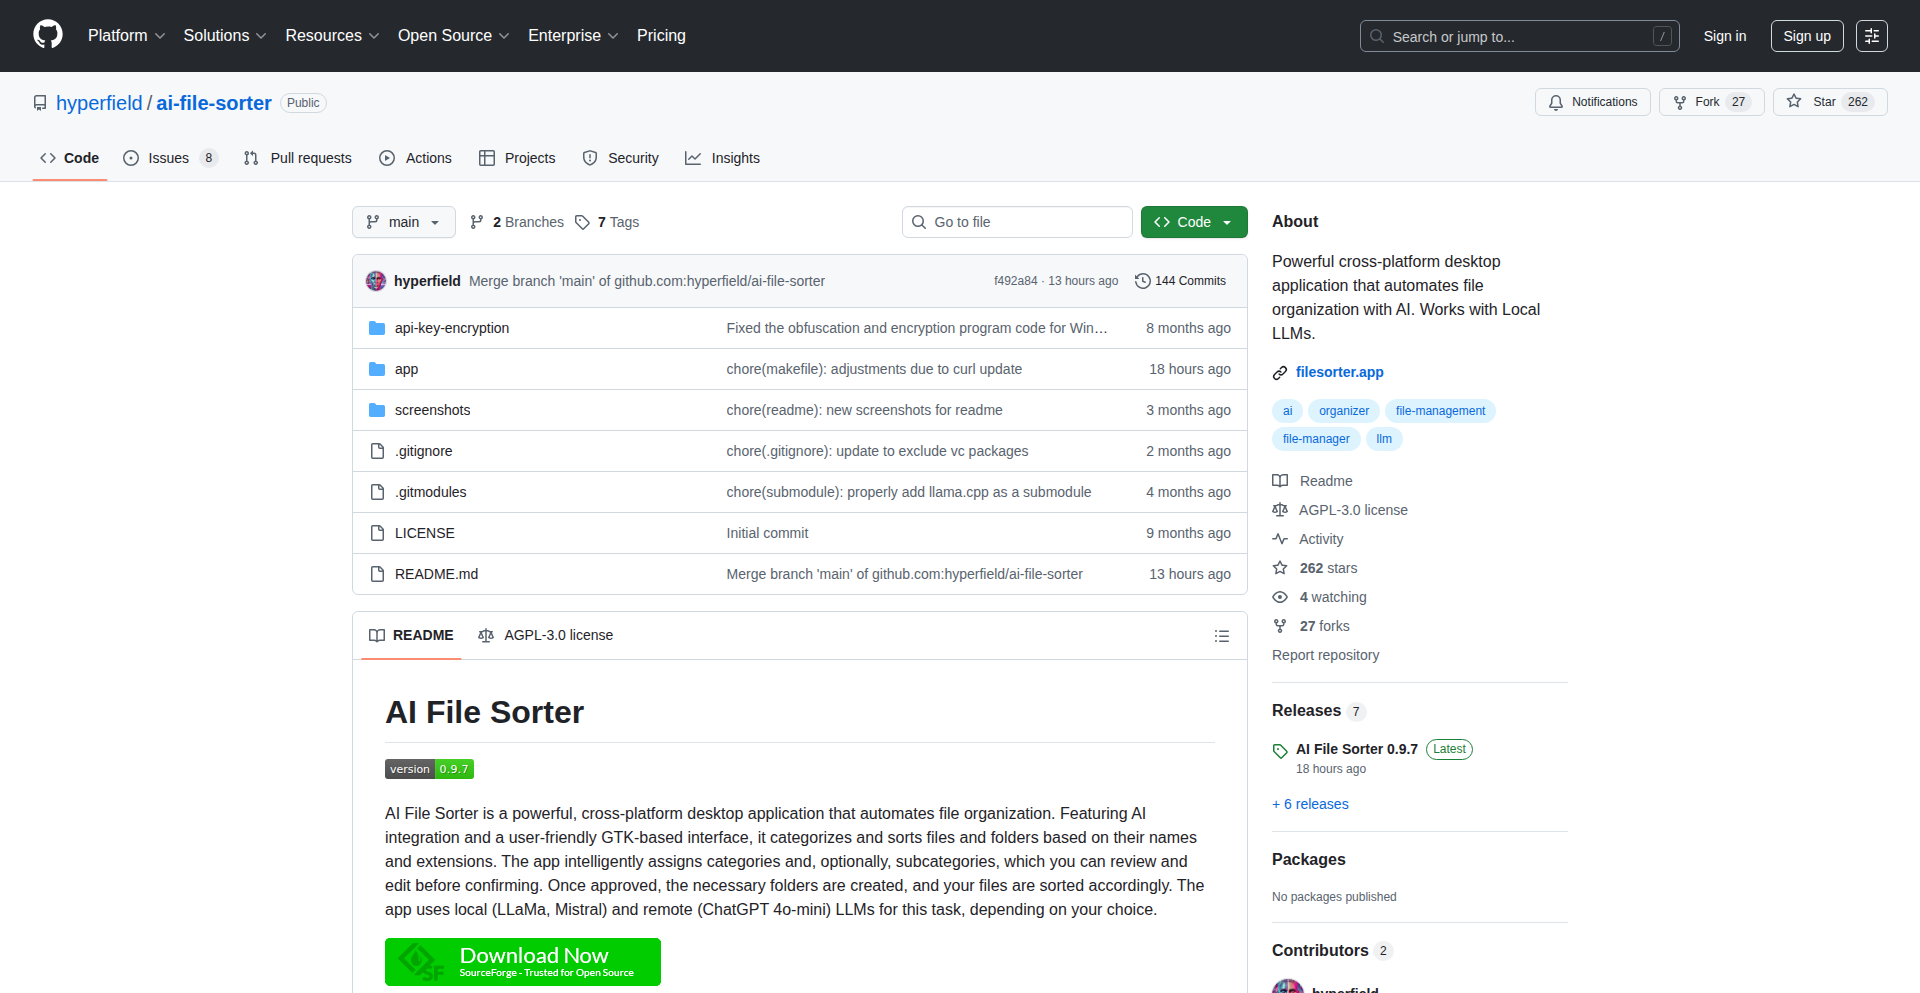
Task: Click the pulse icon next to Activity
Action: click(1280, 539)
